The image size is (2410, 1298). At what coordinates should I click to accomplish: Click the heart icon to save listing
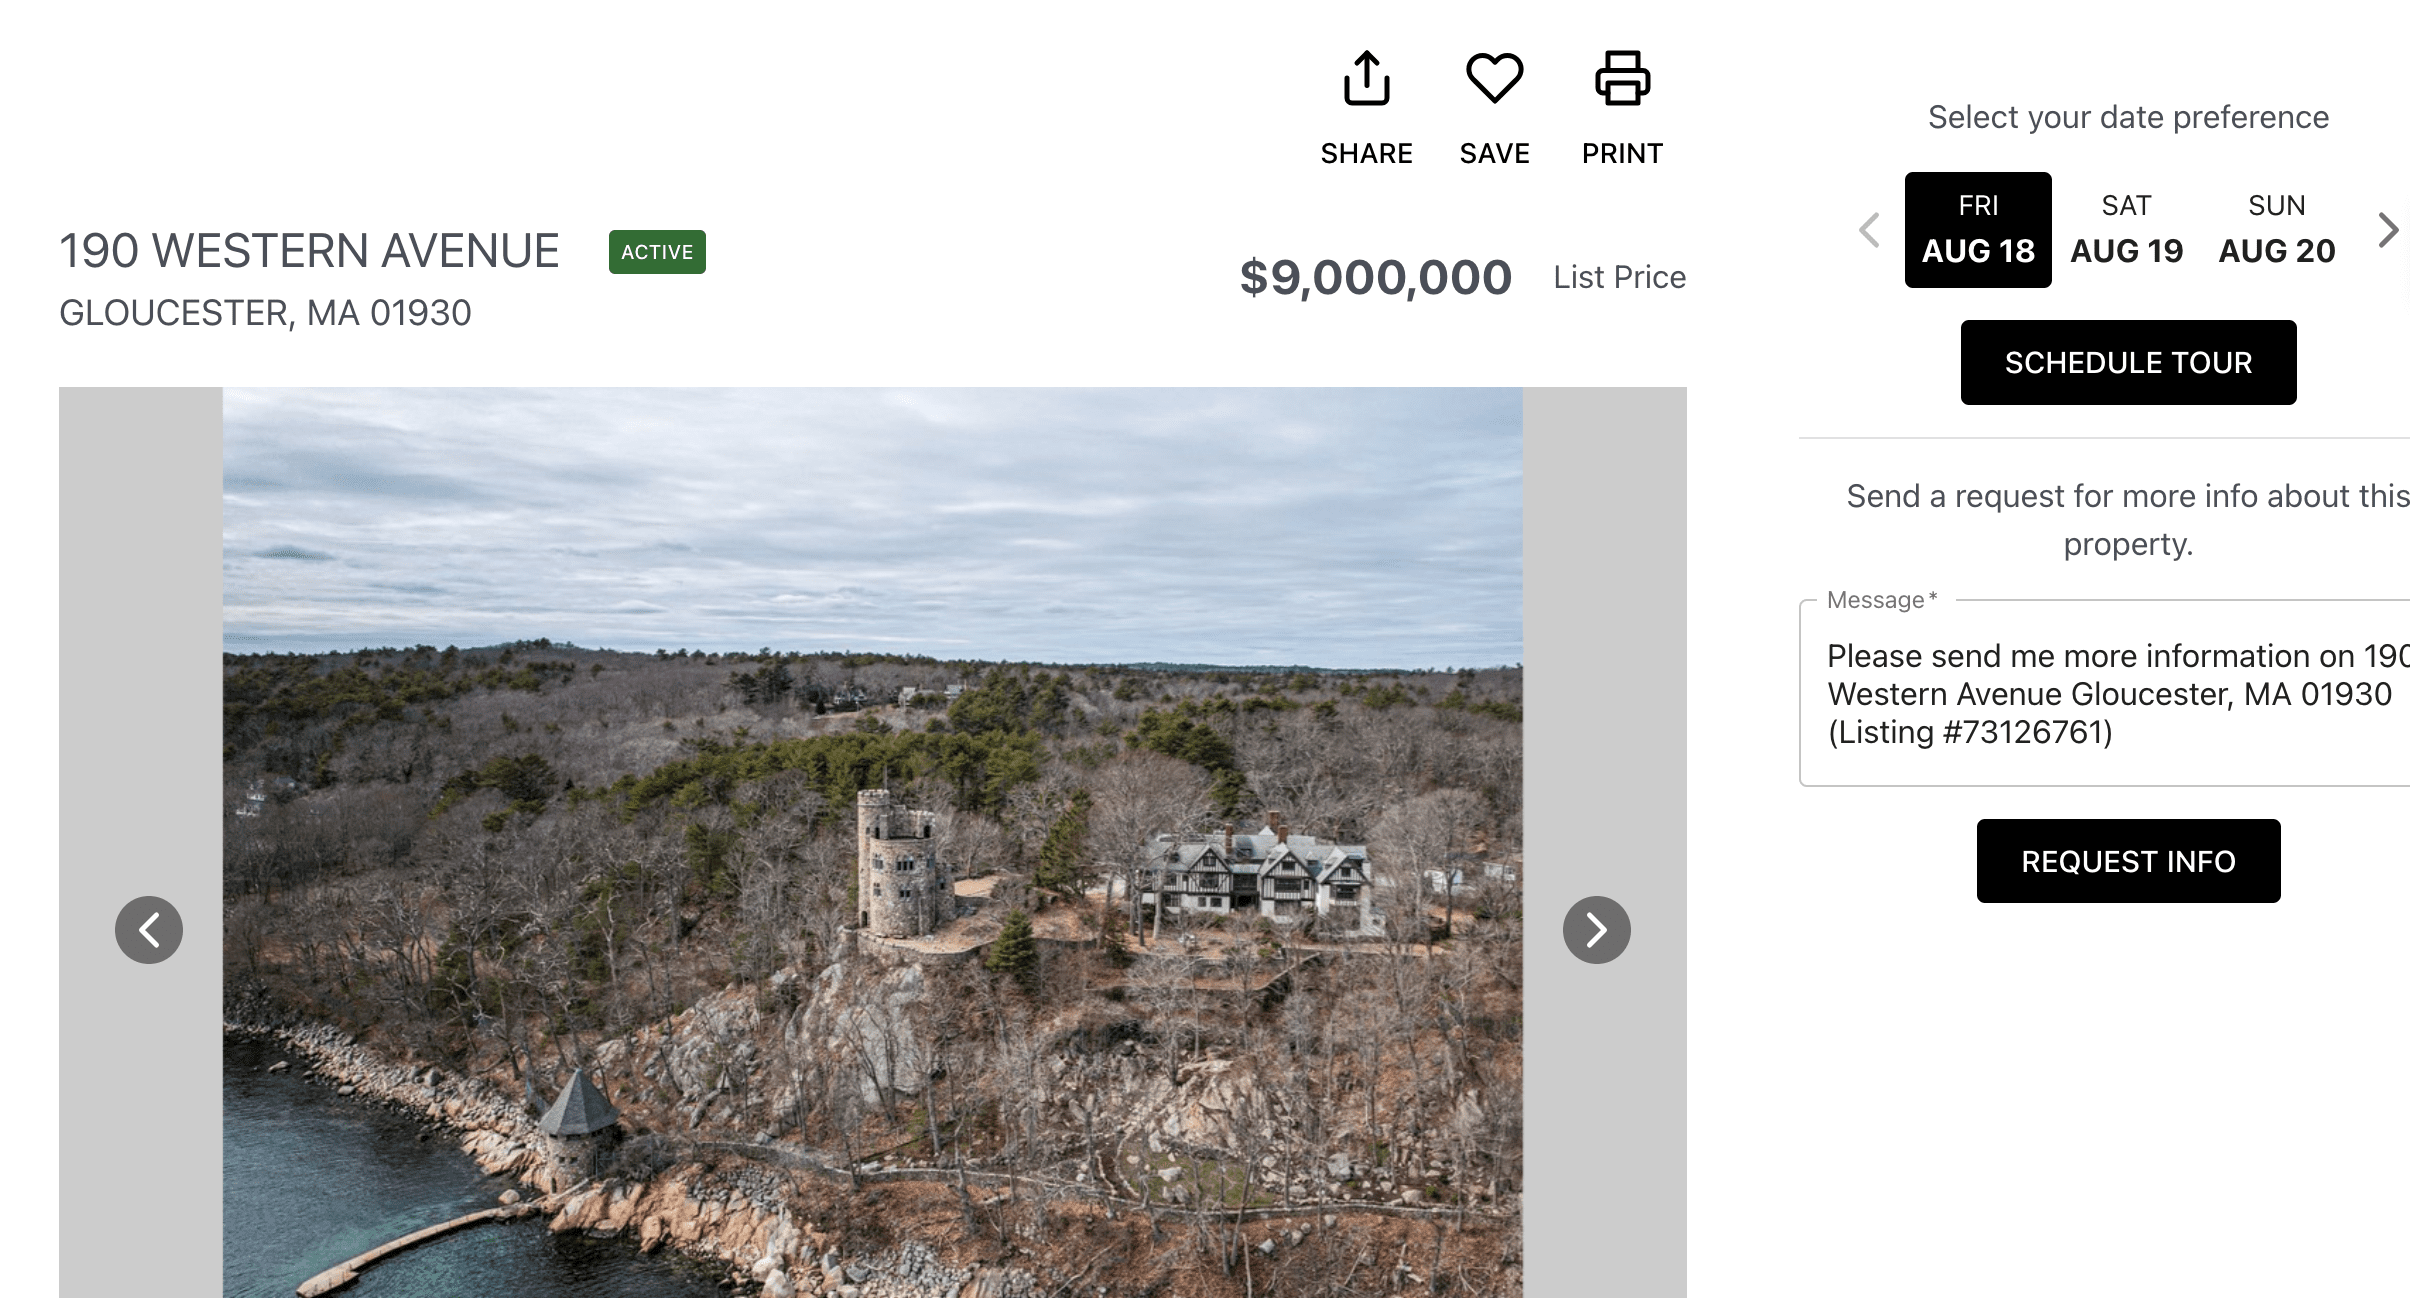[x=1494, y=78]
